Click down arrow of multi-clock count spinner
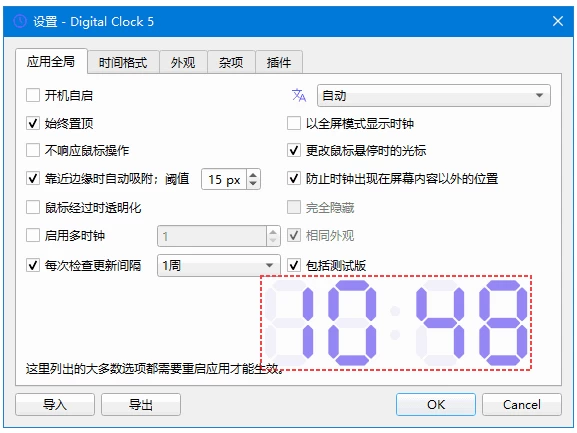The width and height of the screenshot is (577, 433). [x=273, y=241]
